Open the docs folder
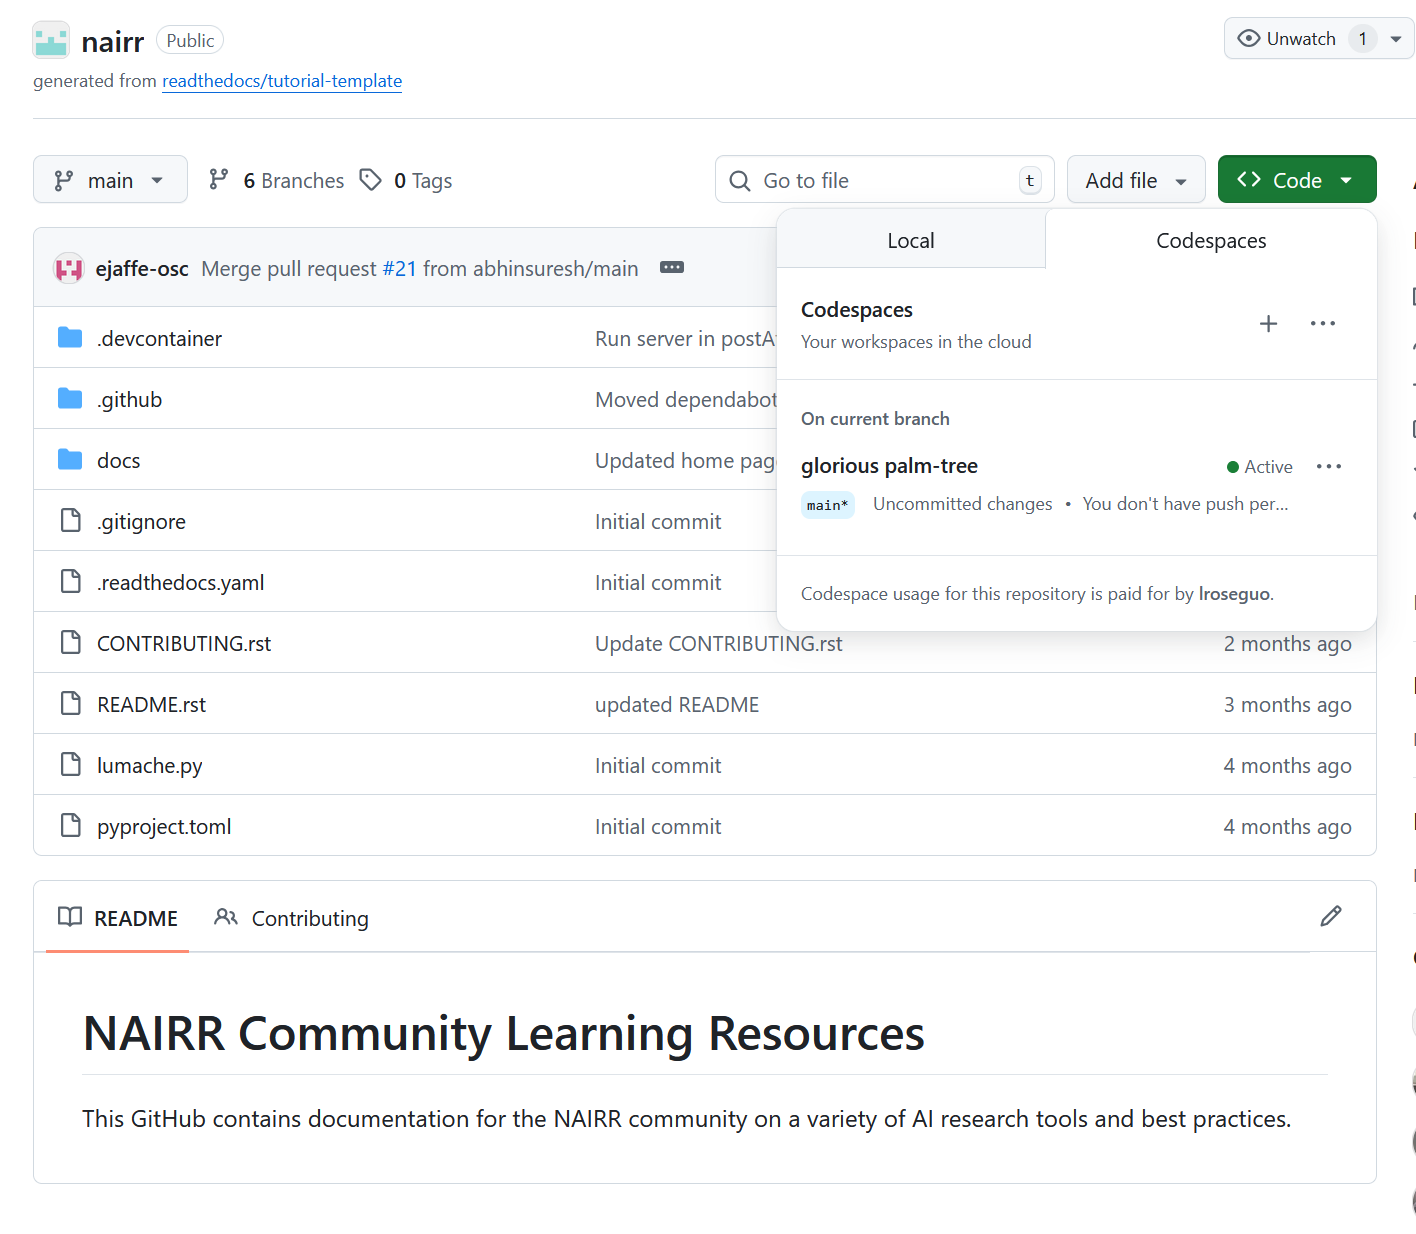The image size is (1416, 1234). pos(119,460)
